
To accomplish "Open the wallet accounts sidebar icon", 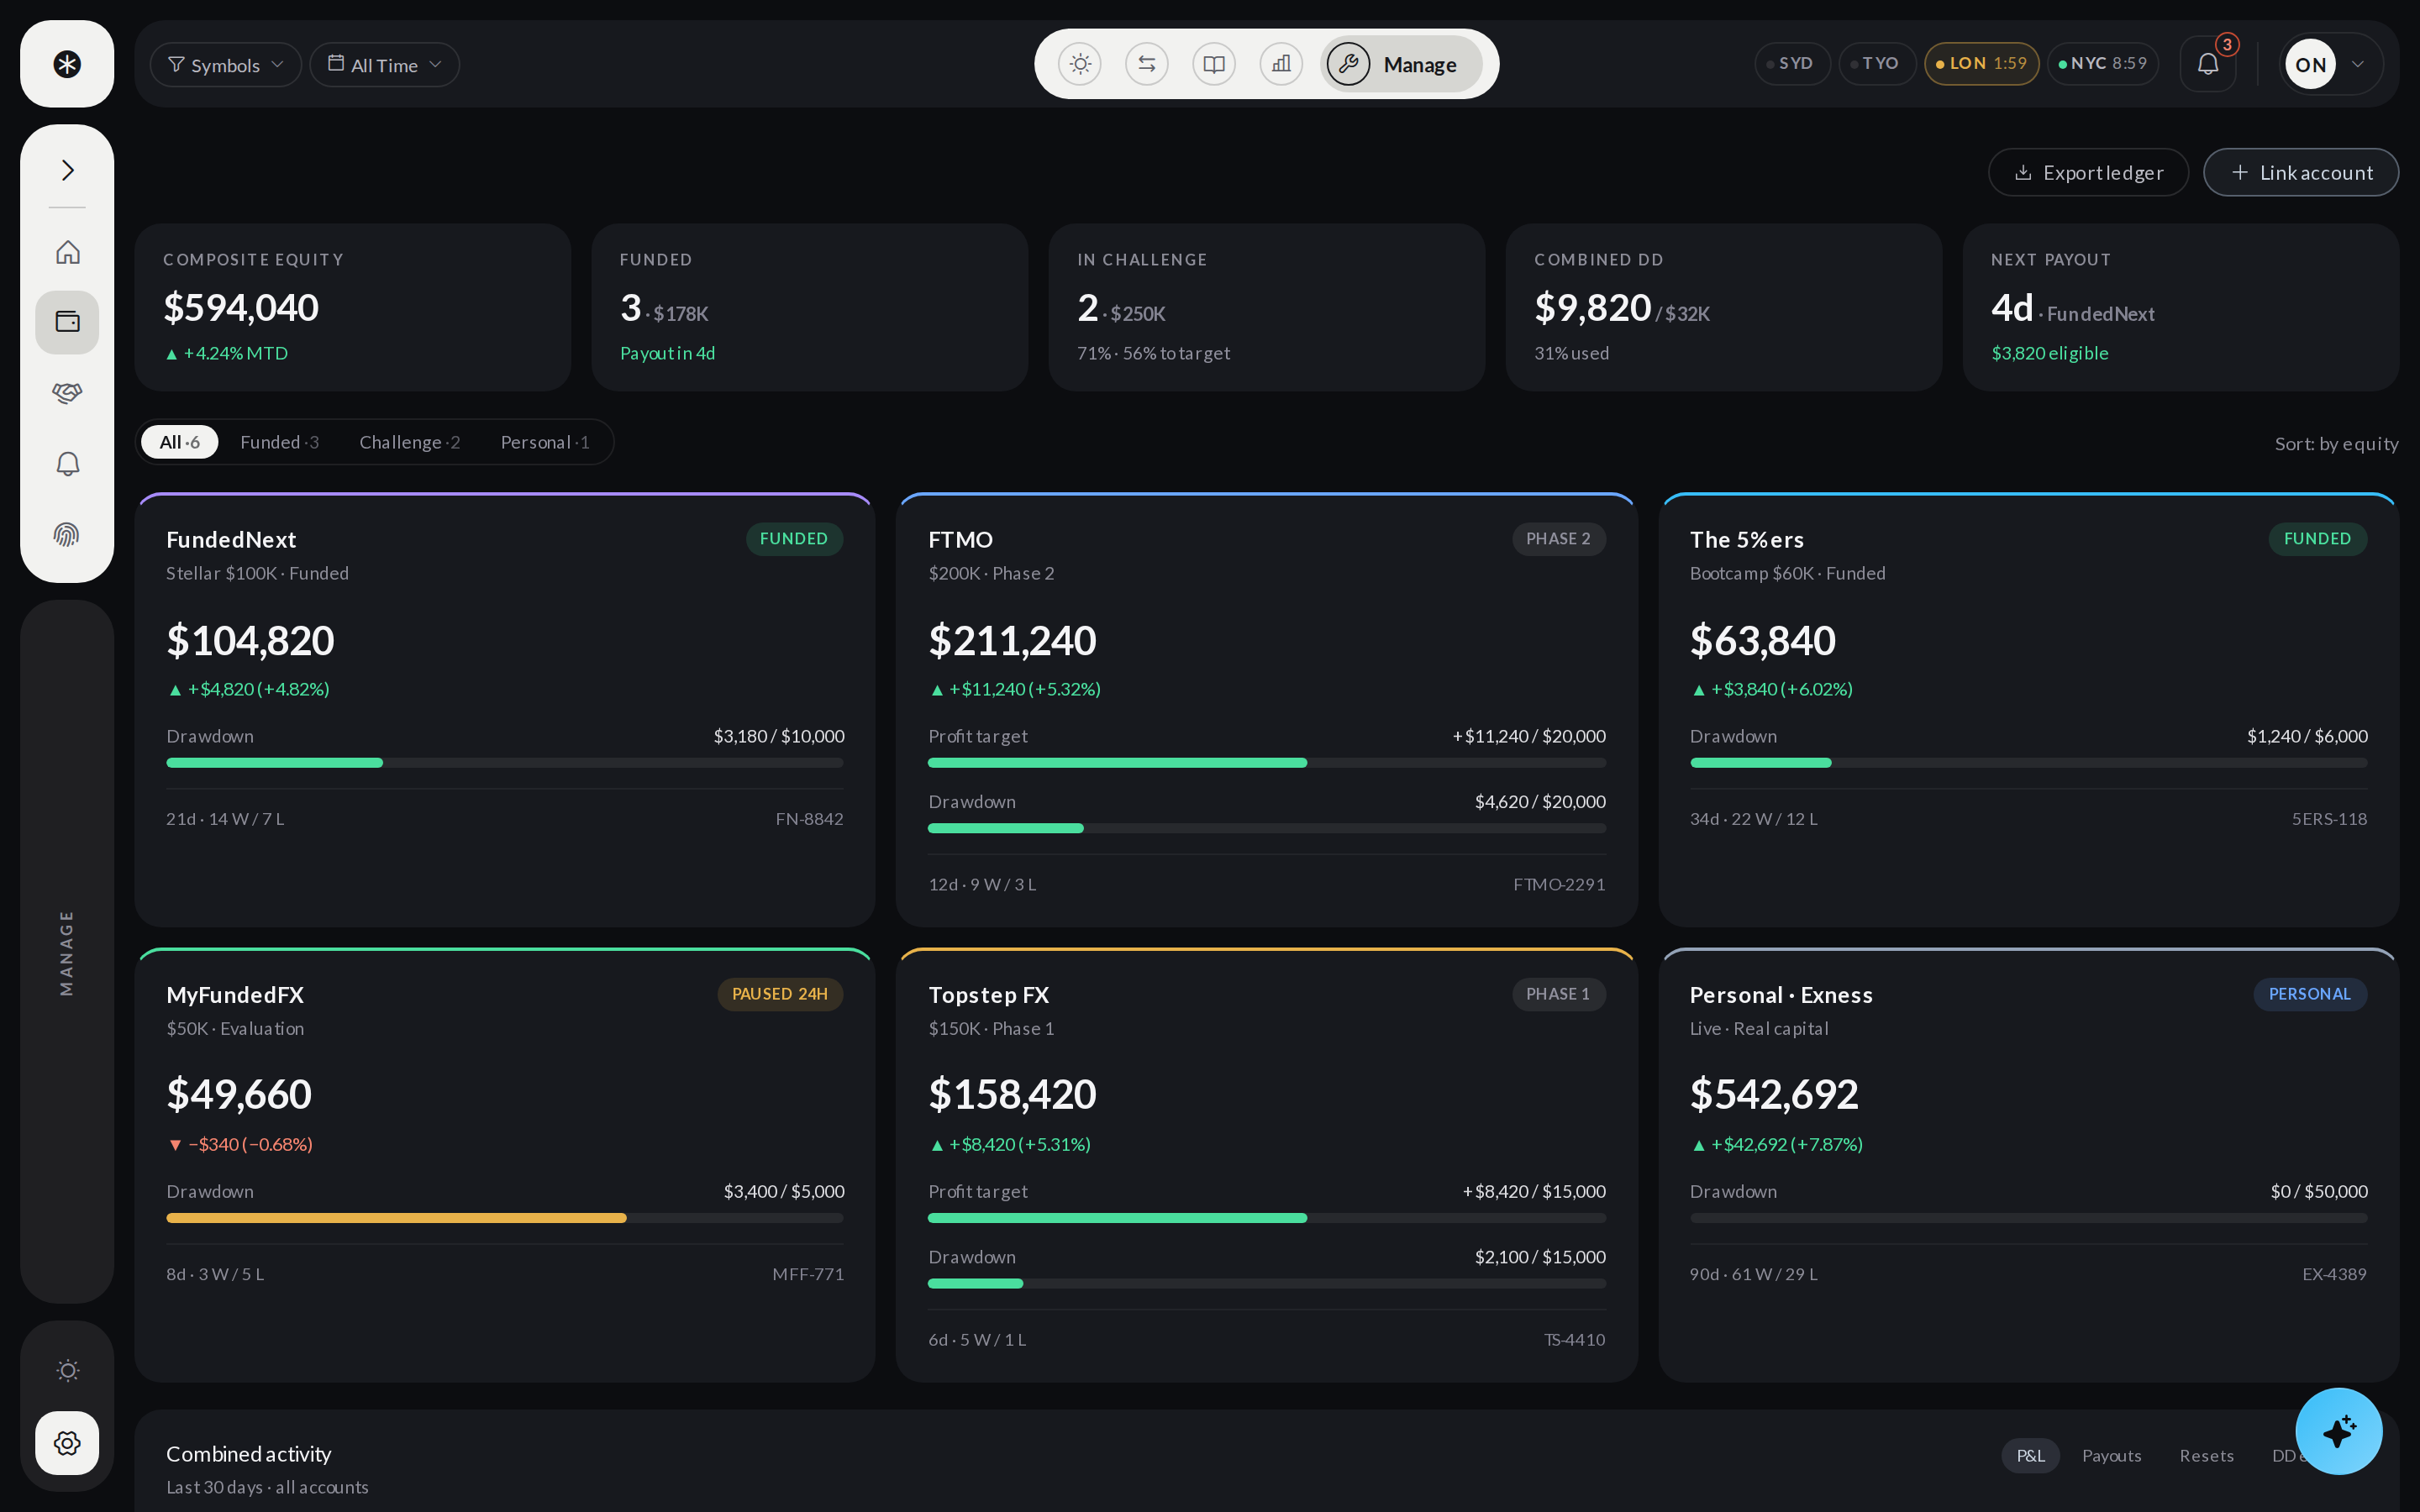I will click(x=67, y=322).
